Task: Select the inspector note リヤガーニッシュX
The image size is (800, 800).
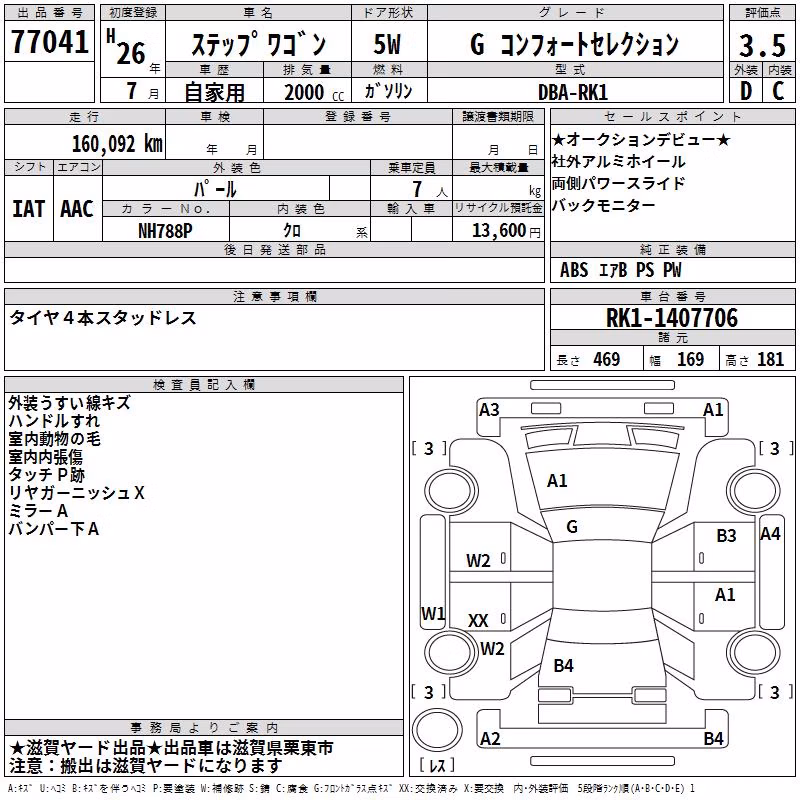Action: pyautogui.click(x=77, y=492)
